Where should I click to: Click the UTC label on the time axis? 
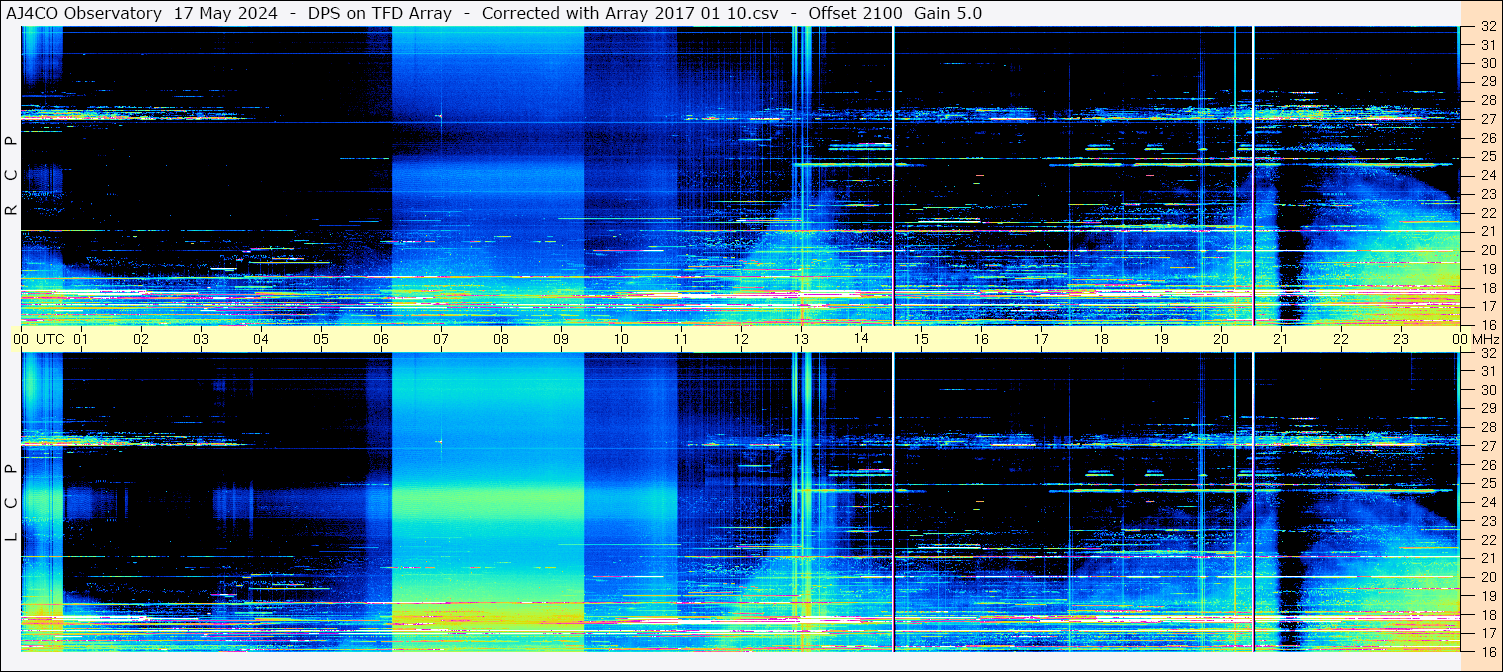[50, 339]
